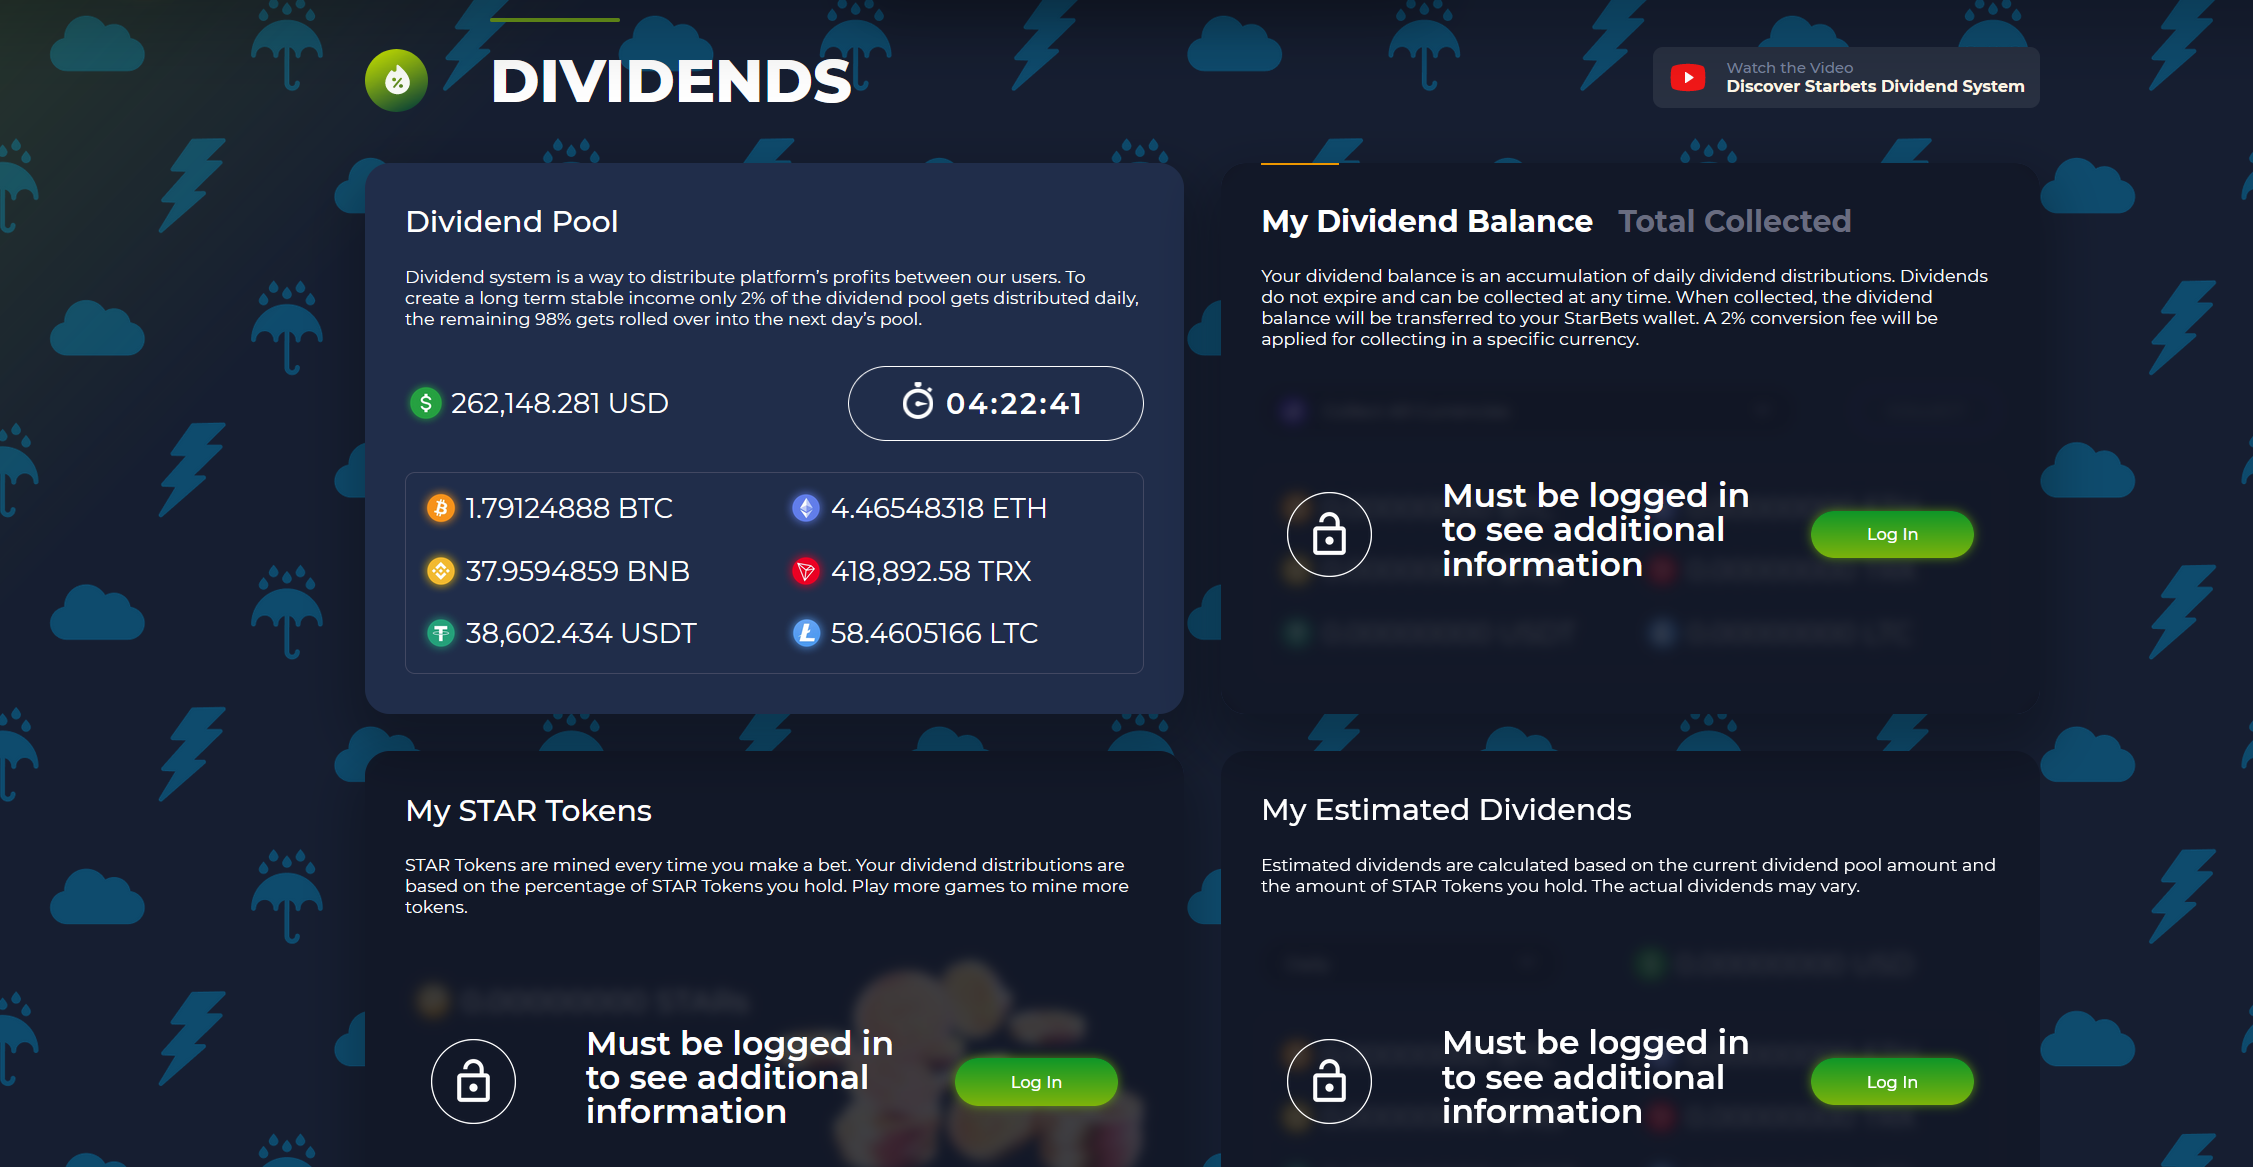This screenshot has width=2253, height=1167.
Task: Click the DIVIDENDS page title
Action: point(671,81)
